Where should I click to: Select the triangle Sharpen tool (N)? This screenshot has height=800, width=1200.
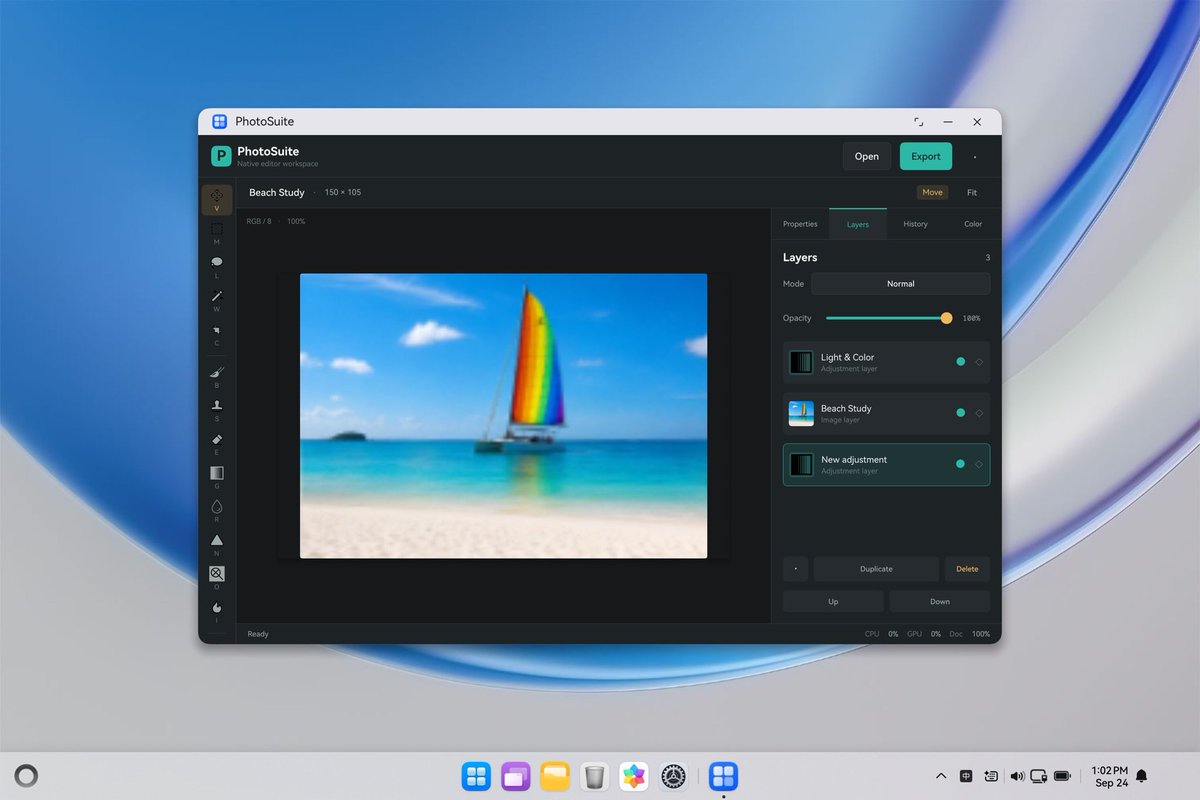click(x=217, y=545)
